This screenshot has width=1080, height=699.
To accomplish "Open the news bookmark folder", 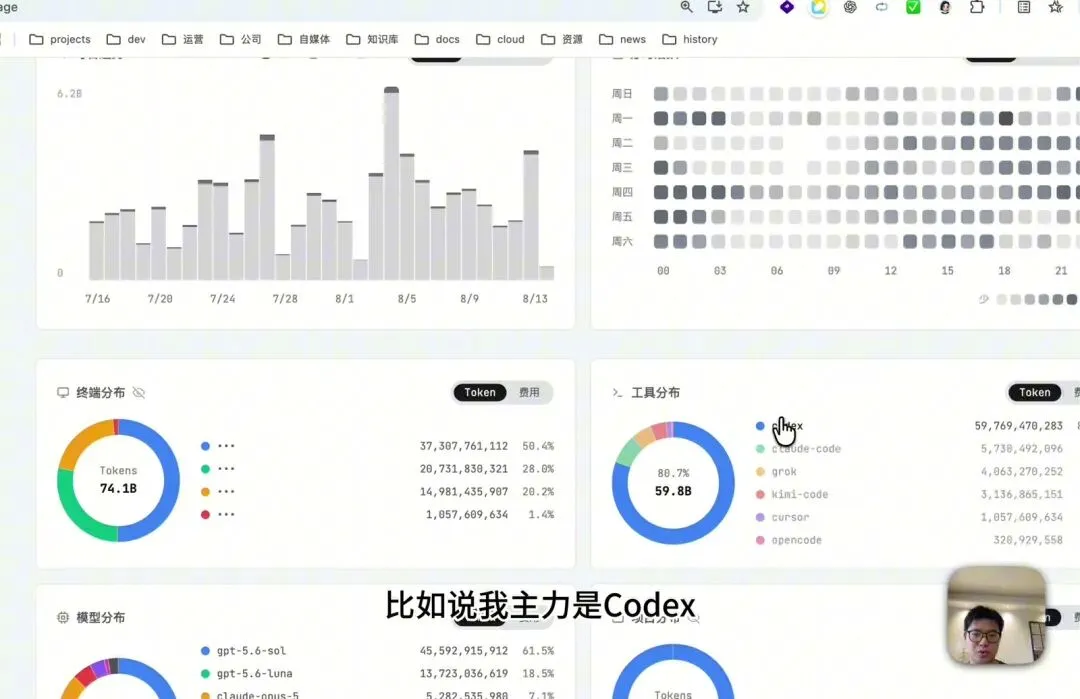I will 622,39.
